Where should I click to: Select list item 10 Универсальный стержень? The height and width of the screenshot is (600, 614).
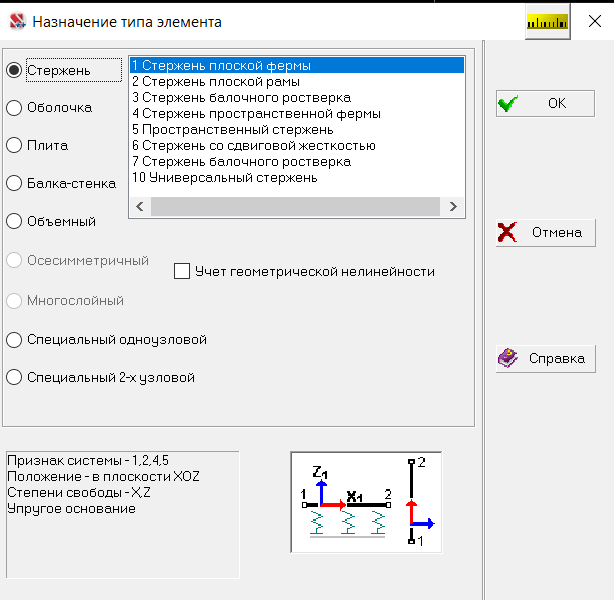point(297,178)
